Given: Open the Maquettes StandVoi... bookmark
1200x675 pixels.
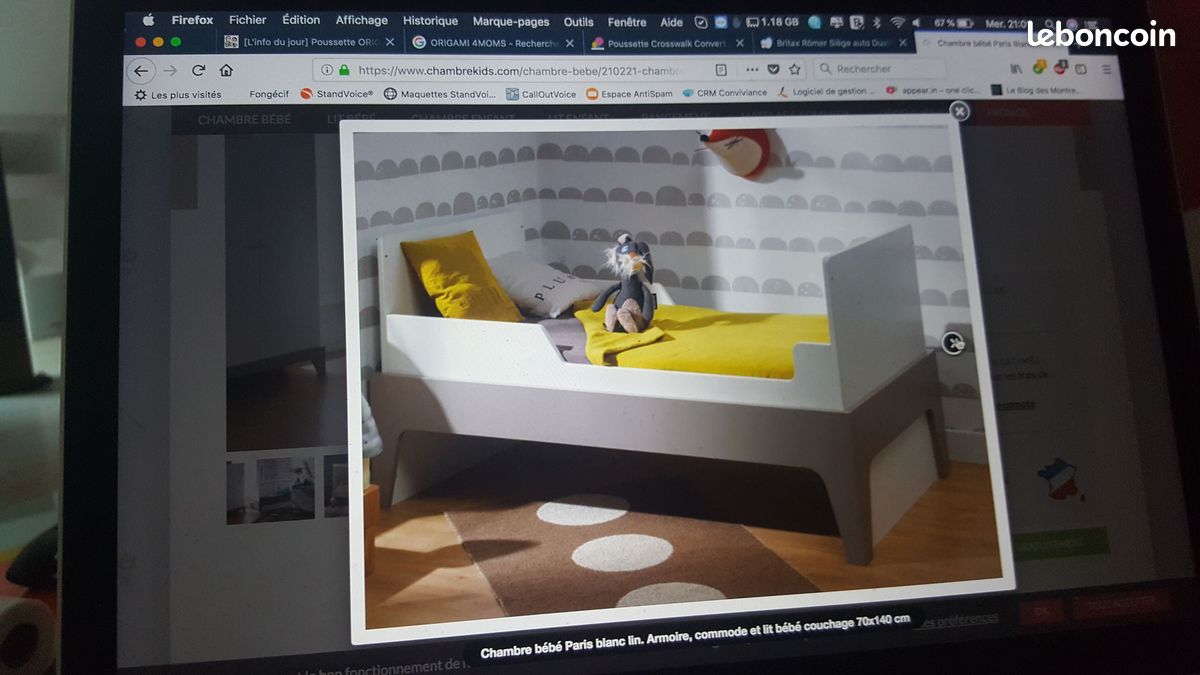Looking at the screenshot, I should [440, 94].
